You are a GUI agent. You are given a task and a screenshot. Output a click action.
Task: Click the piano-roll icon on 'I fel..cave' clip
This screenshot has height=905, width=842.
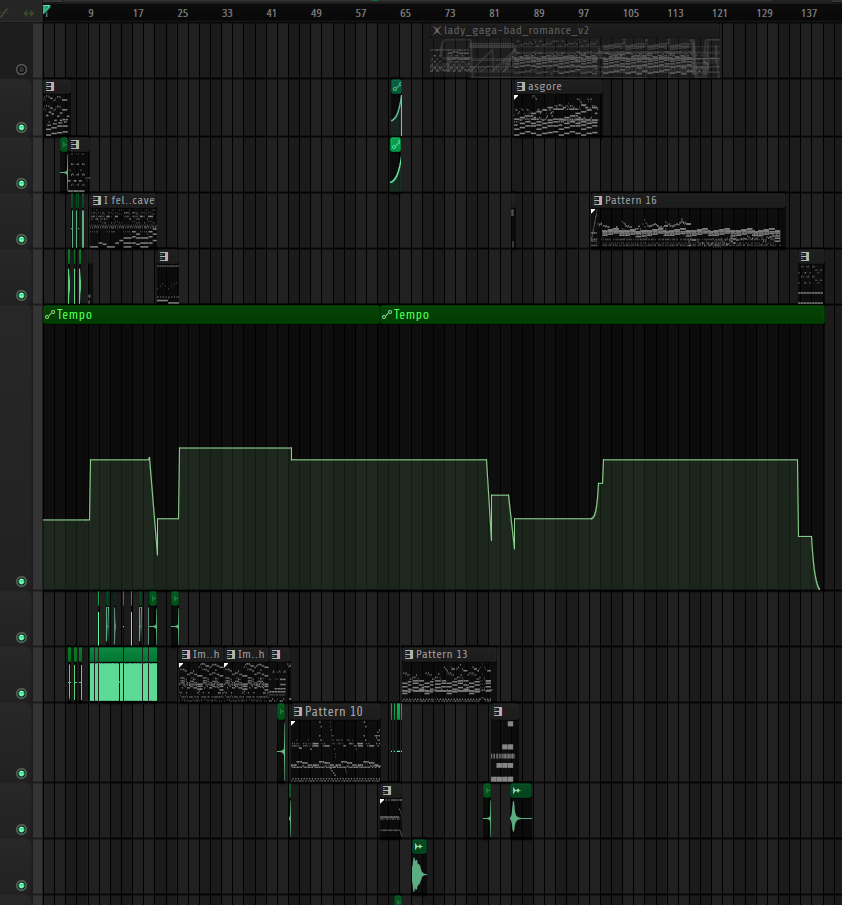(x=96, y=201)
